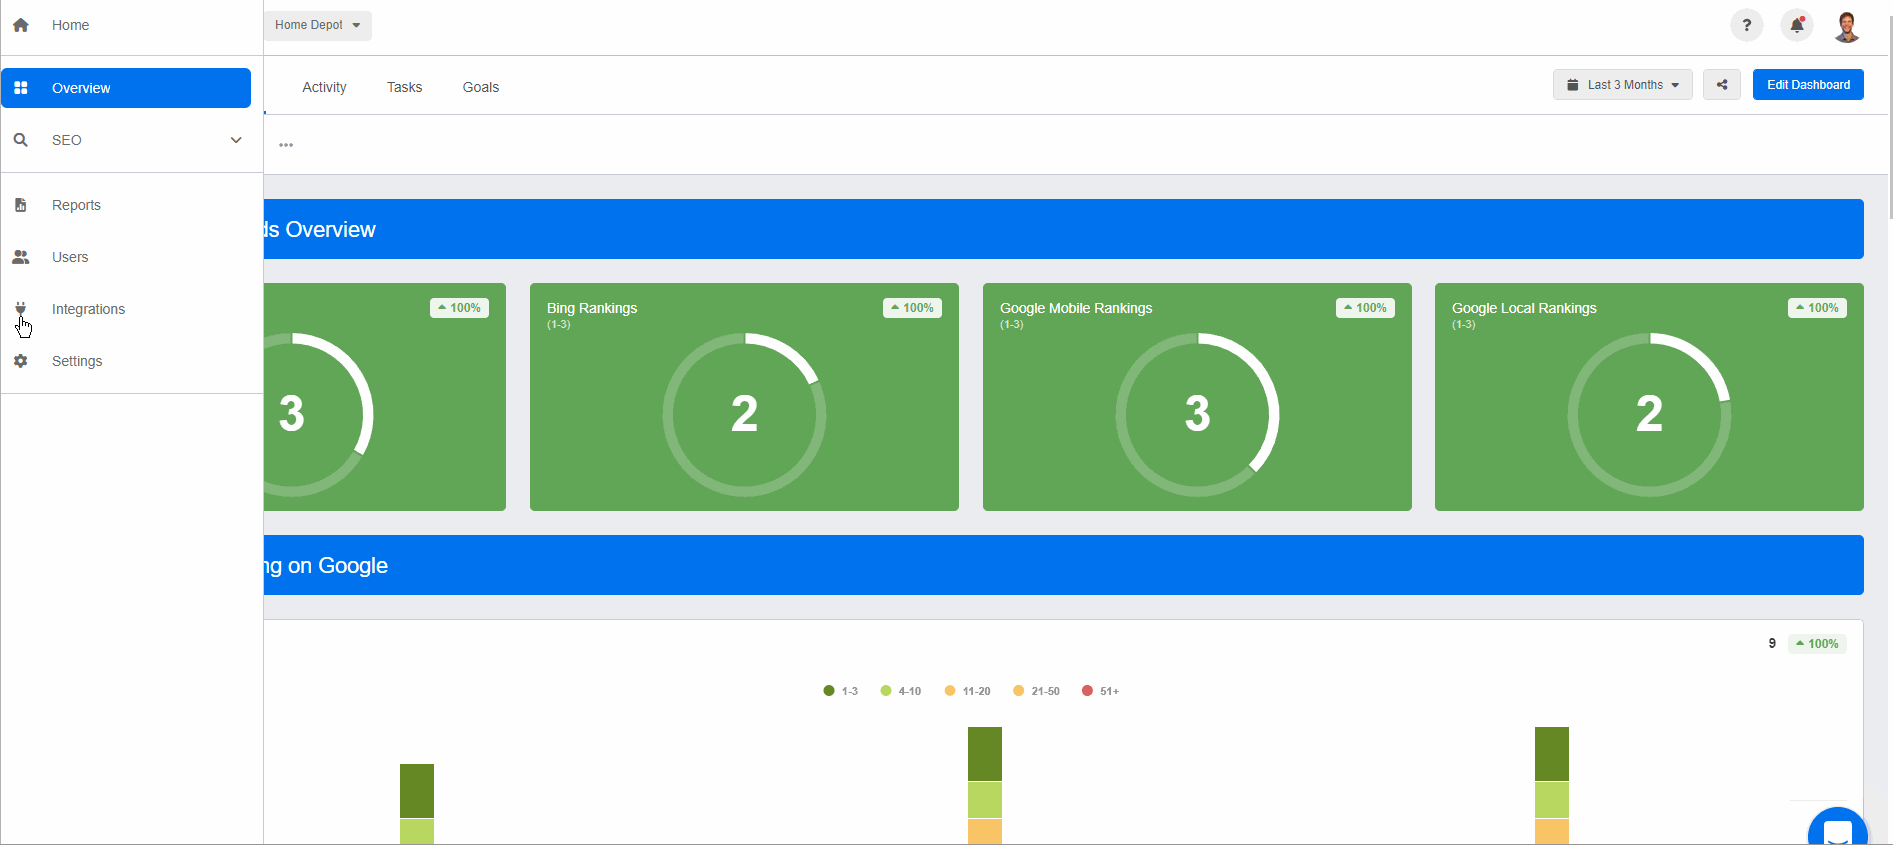Click the share dashboard icon

click(x=1721, y=85)
